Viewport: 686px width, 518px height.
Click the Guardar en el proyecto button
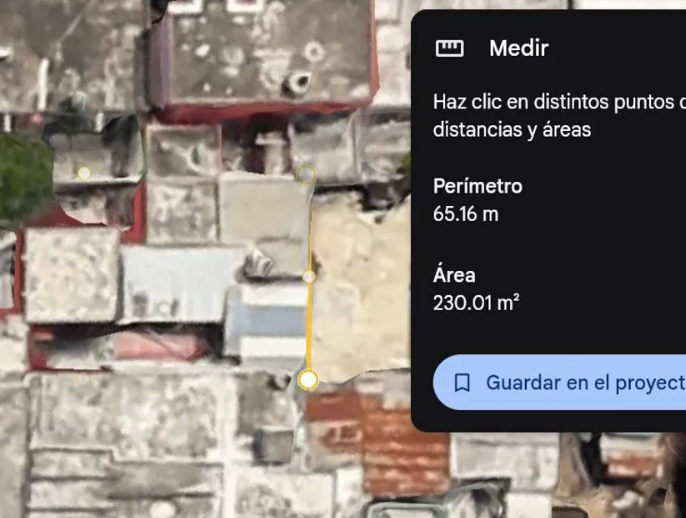coord(559,382)
